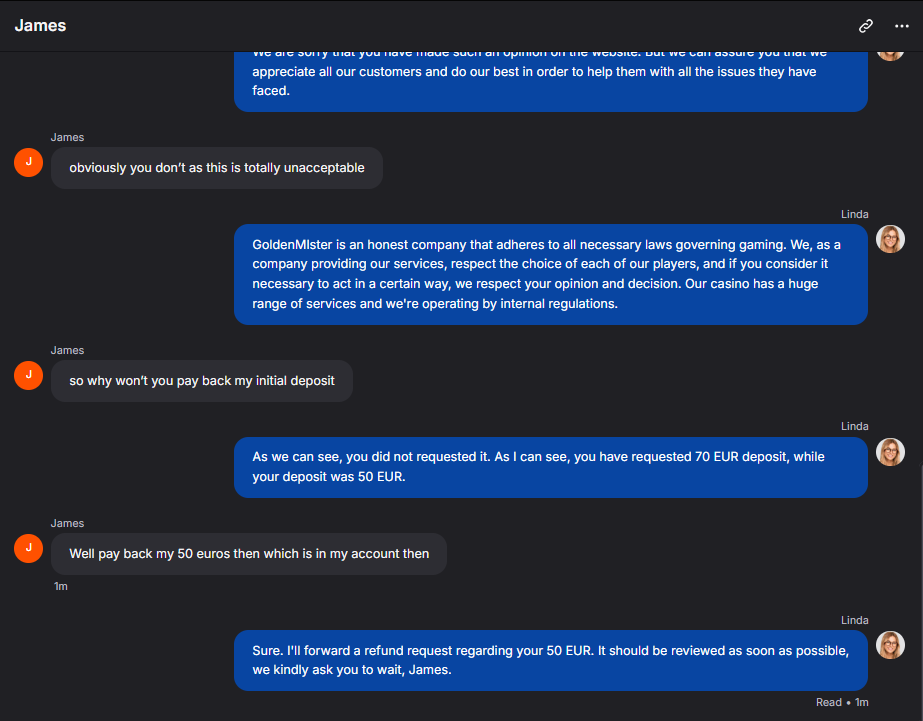Click the James chat title

click(40, 26)
